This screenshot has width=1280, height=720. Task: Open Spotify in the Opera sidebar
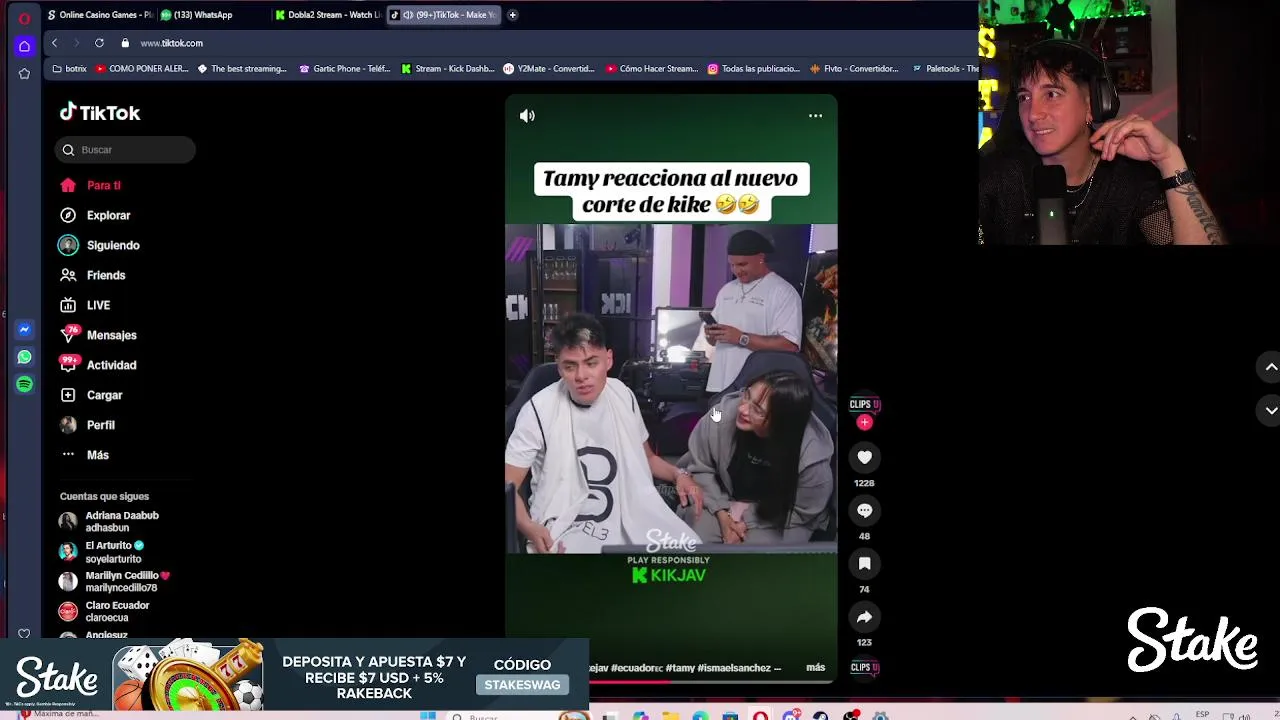[x=24, y=384]
